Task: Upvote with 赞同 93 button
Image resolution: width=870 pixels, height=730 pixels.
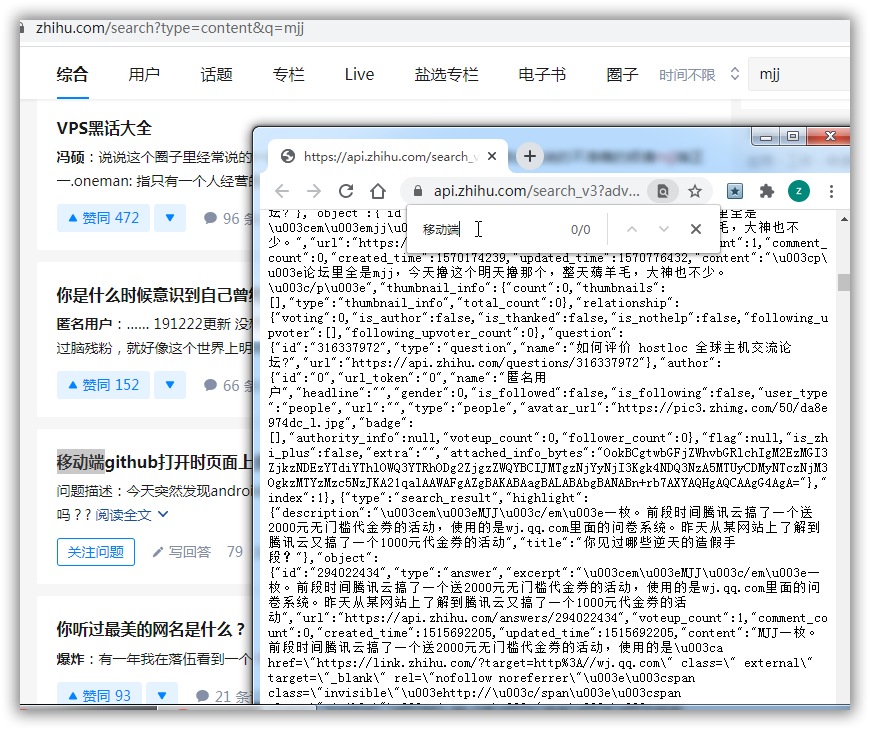Action: (x=99, y=696)
